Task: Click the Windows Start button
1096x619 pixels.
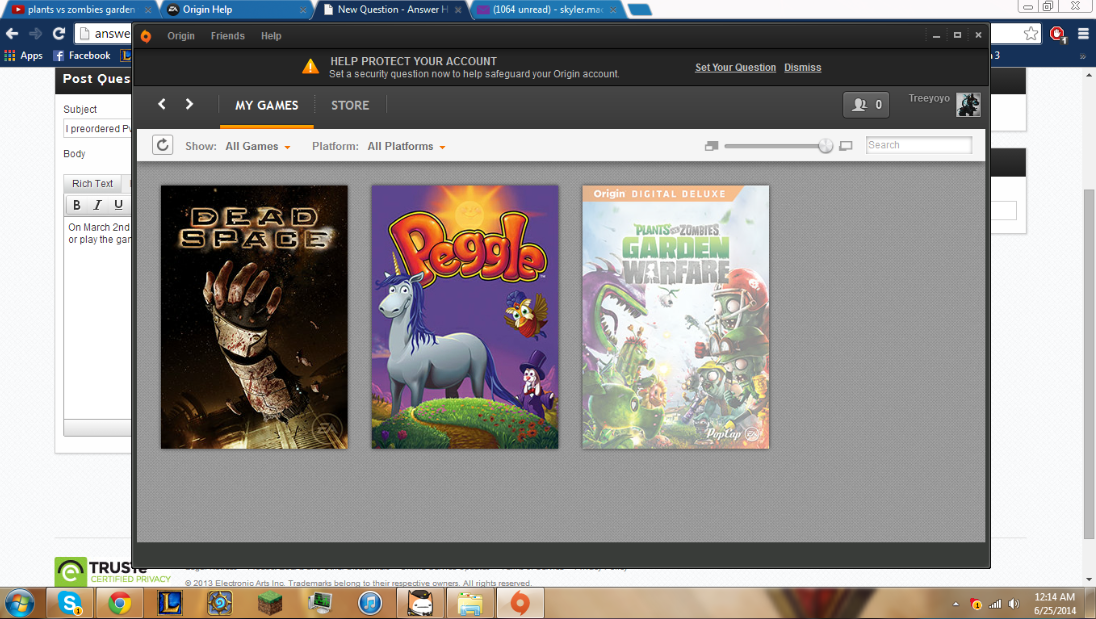Action: [x=20, y=604]
